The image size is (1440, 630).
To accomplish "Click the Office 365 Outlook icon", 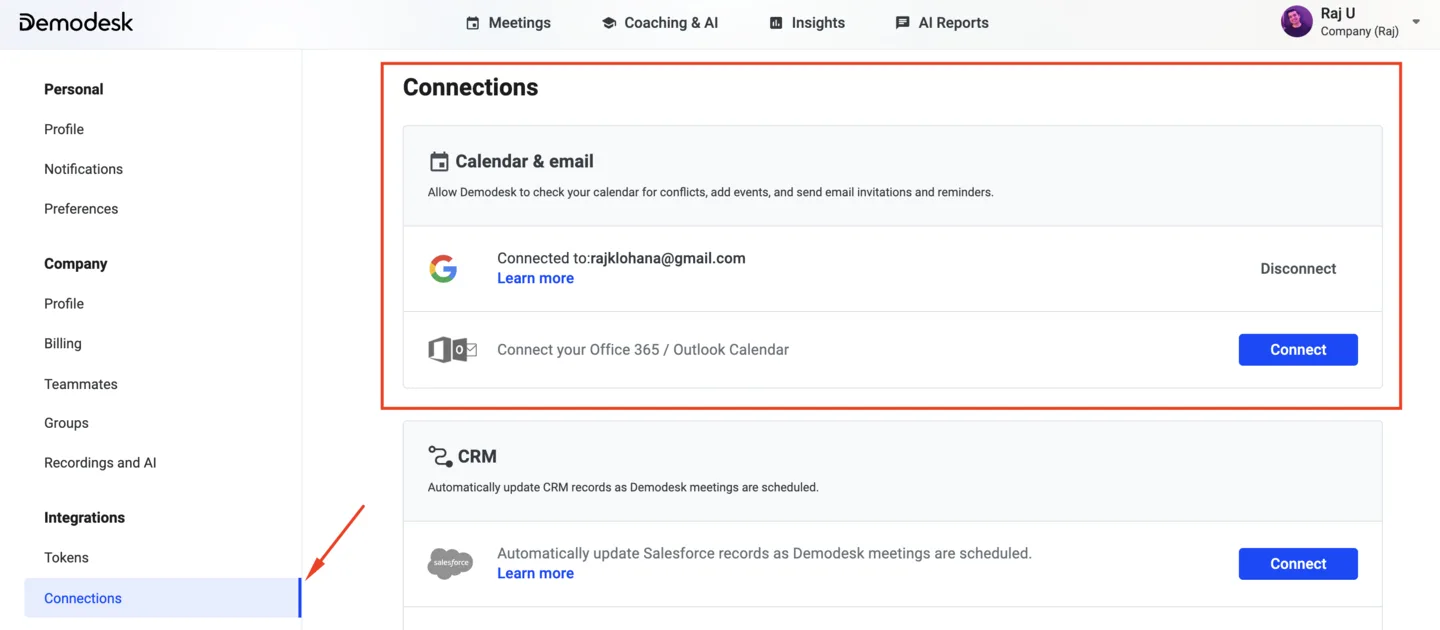I will pos(453,350).
